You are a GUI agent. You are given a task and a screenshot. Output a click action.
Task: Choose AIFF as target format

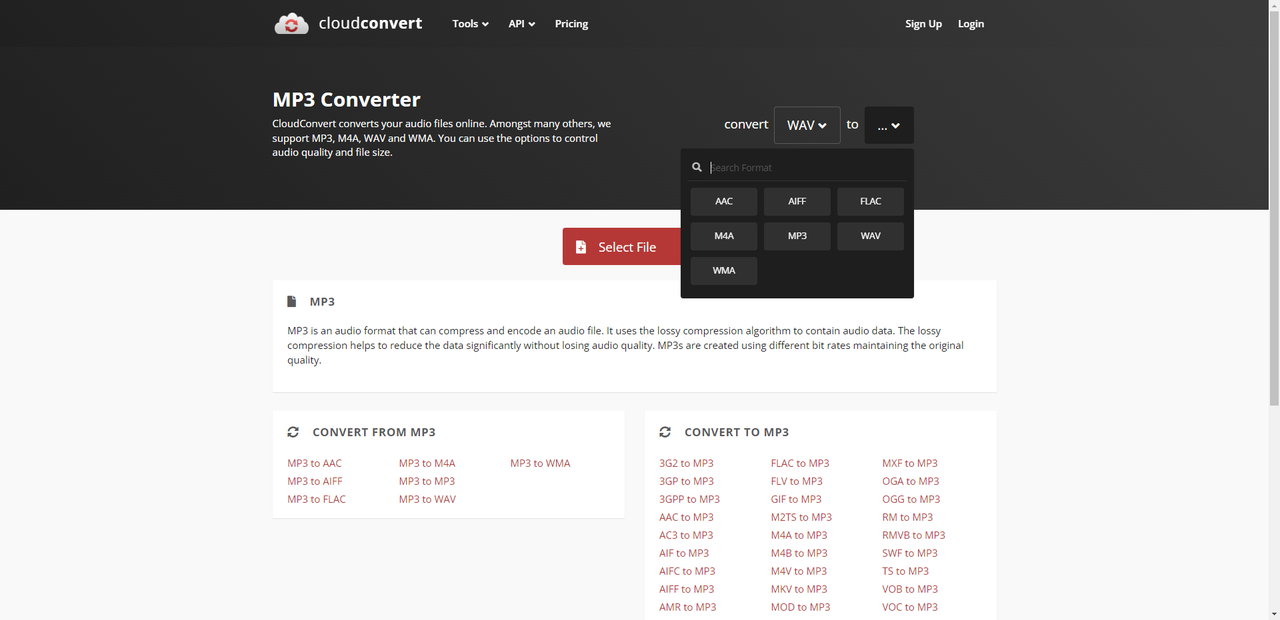(797, 201)
